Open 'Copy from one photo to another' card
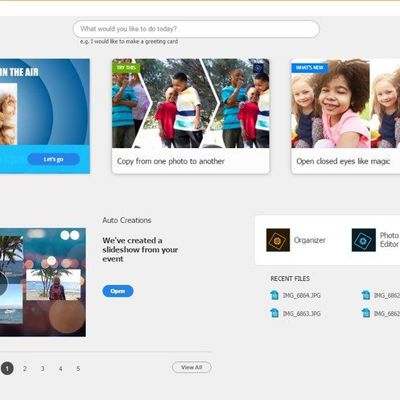The image size is (400, 400). click(x=191, y=116)
